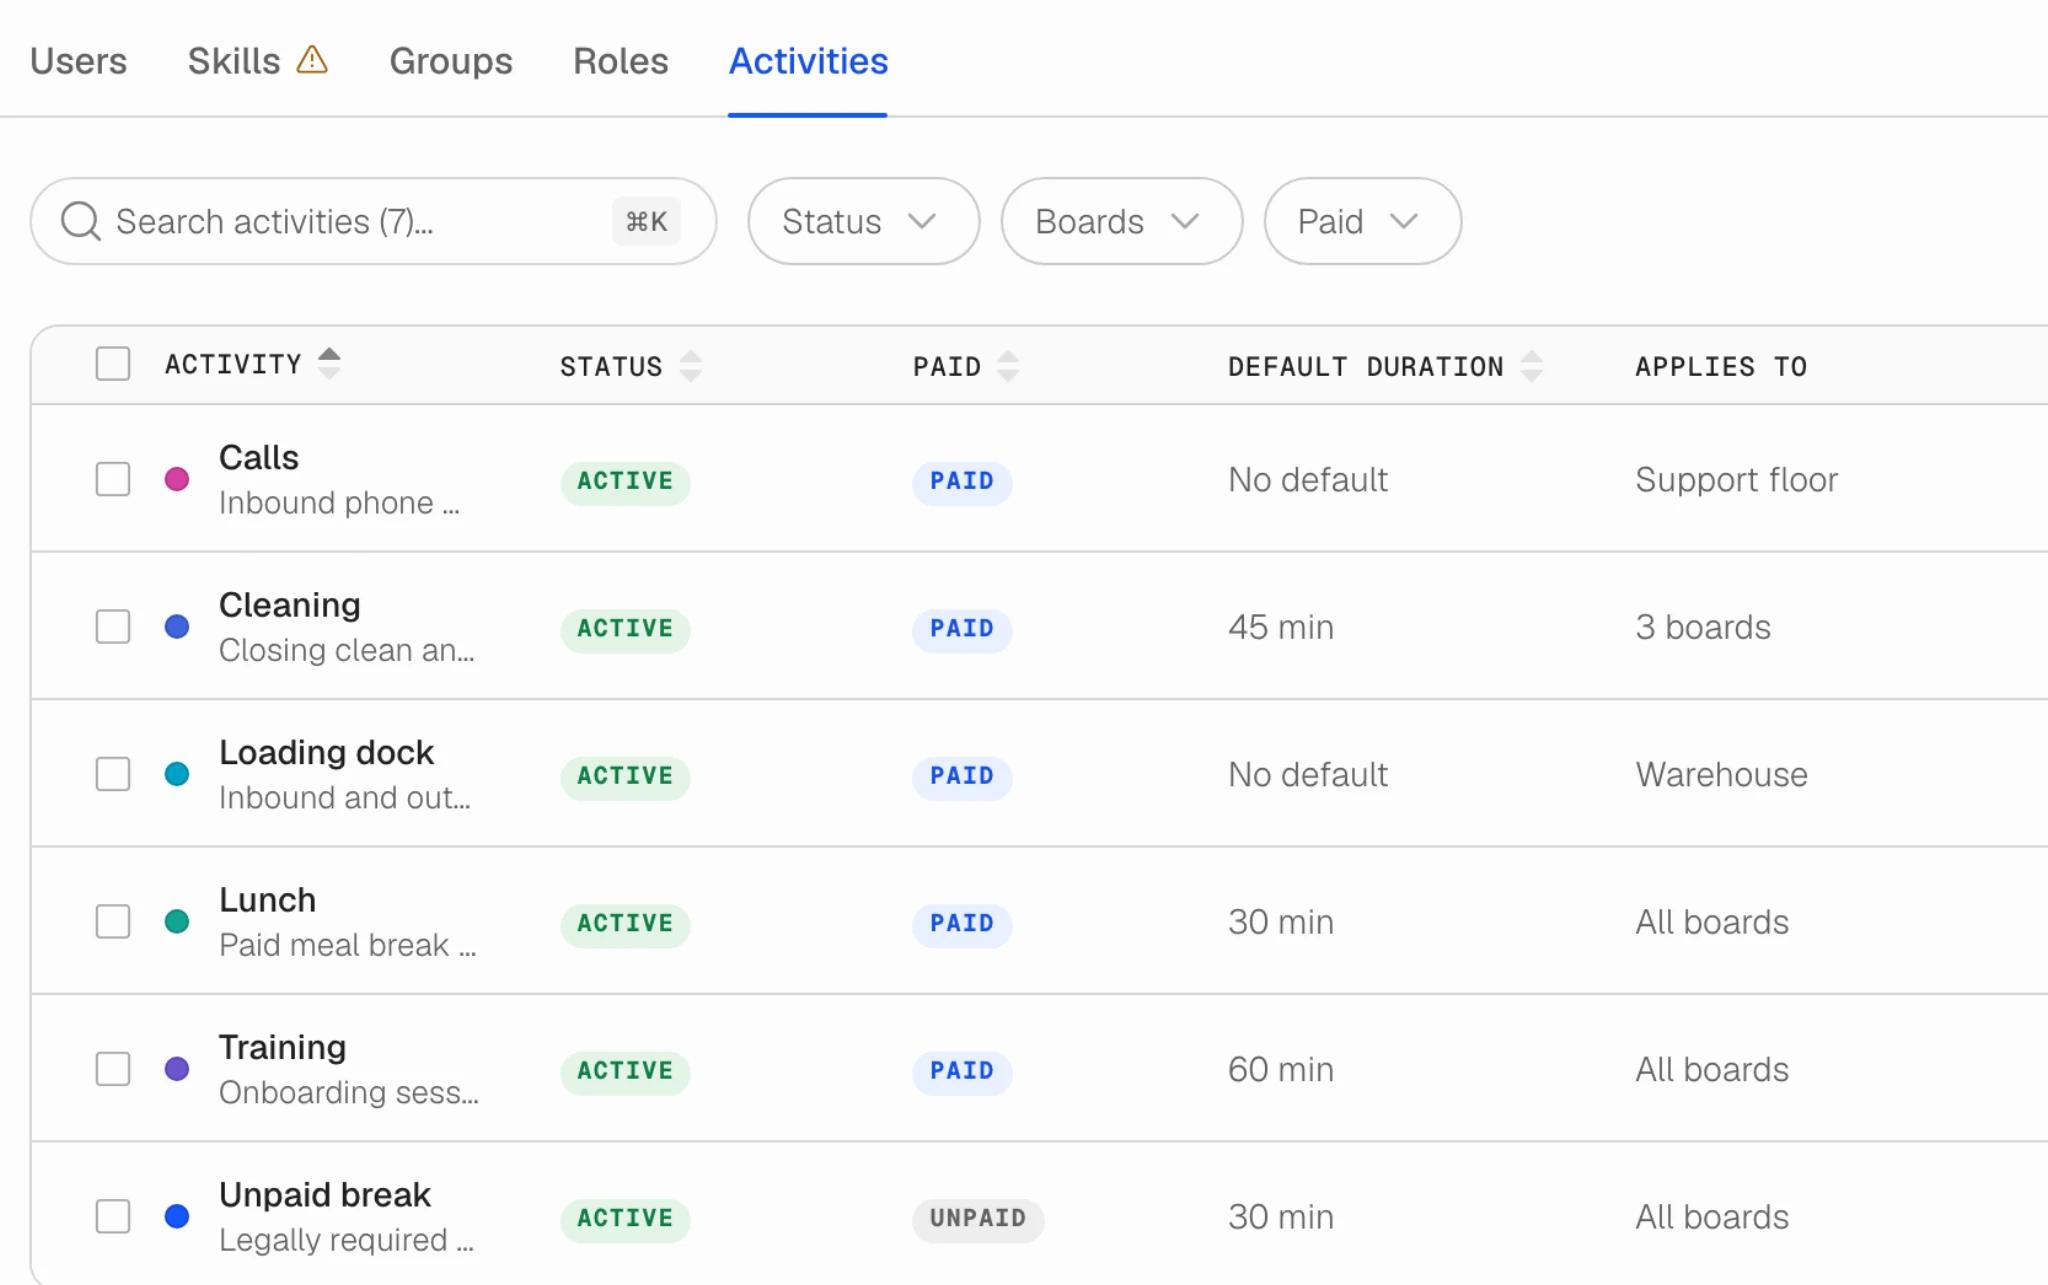
Task: Sort by Paid column arrow icon
Action: [x=1008, y=366]
